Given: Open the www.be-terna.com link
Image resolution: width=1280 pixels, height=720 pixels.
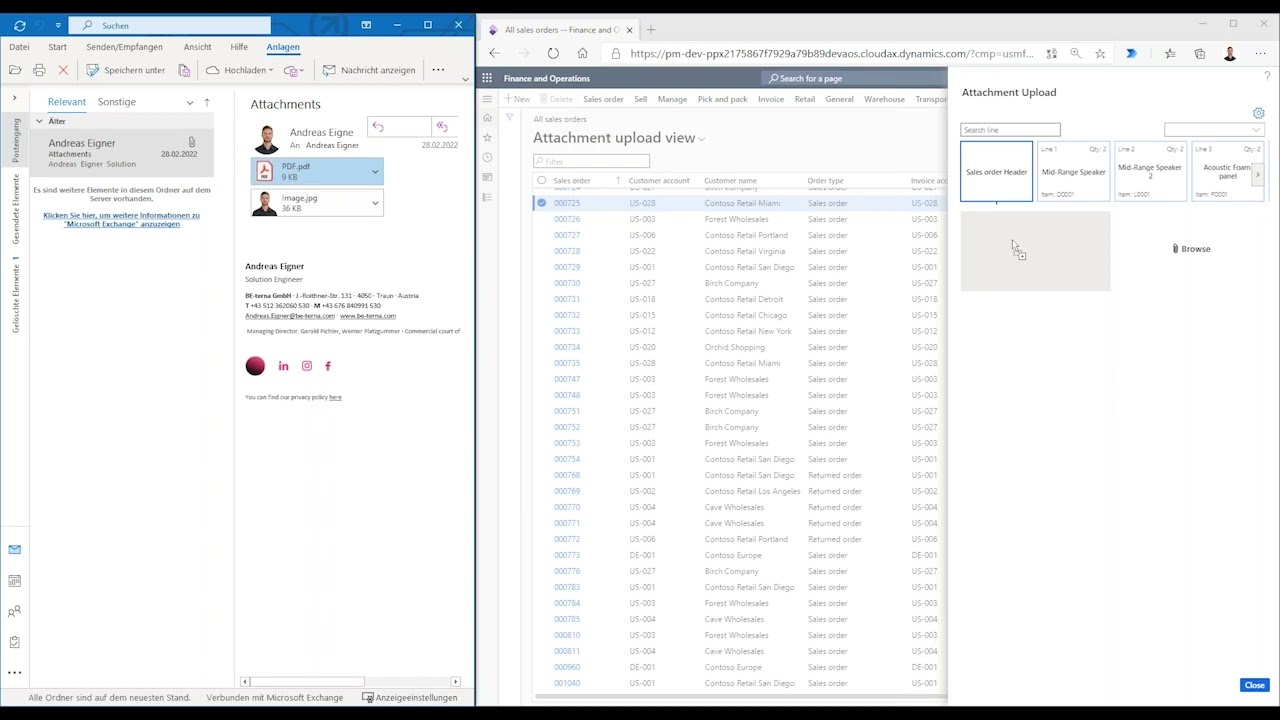Looking at the screenshot, I should (368, 316).
